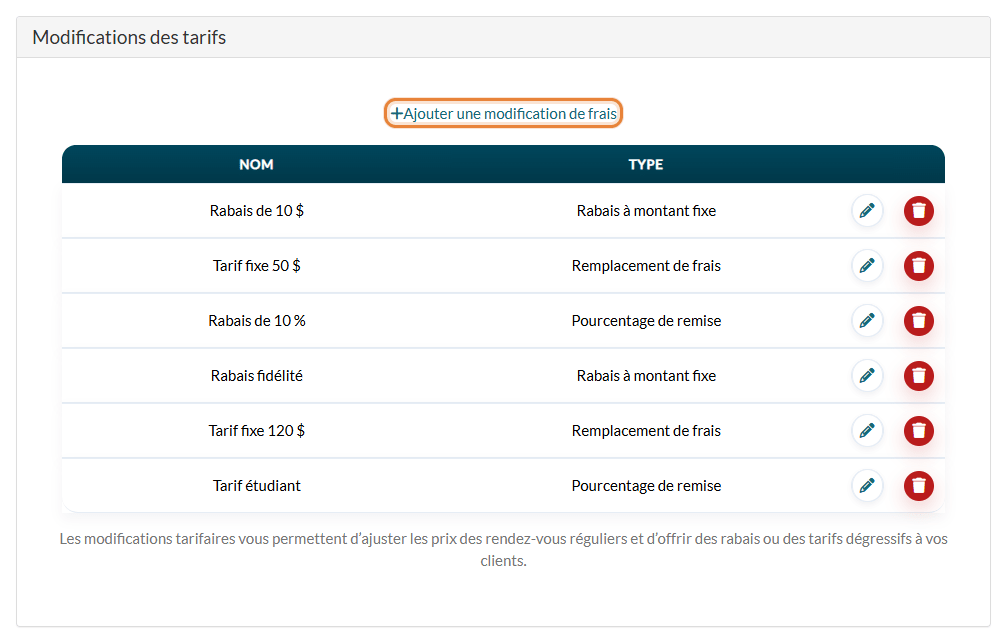Select the Rabais fidélité name cell

(257, 376)
